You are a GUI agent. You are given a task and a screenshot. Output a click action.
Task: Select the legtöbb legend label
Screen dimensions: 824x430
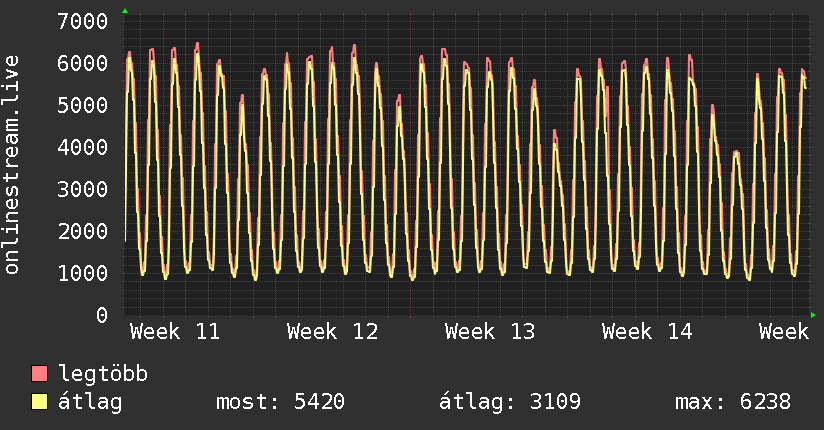tap(103, 374)
